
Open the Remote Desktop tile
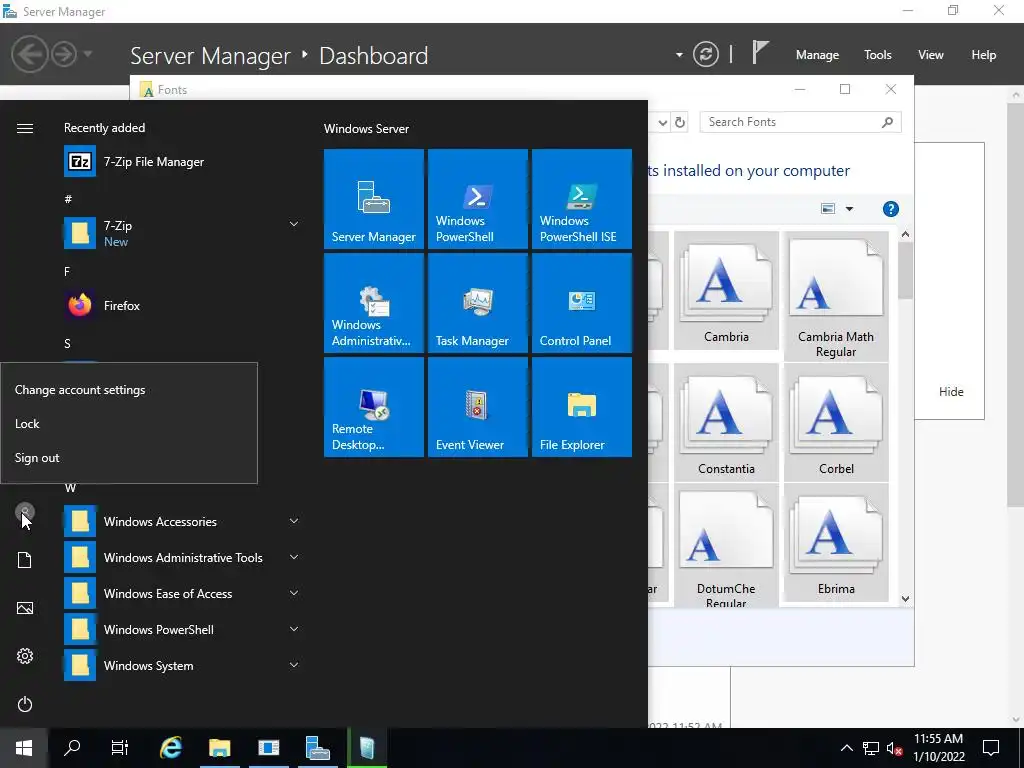[374, 407]
